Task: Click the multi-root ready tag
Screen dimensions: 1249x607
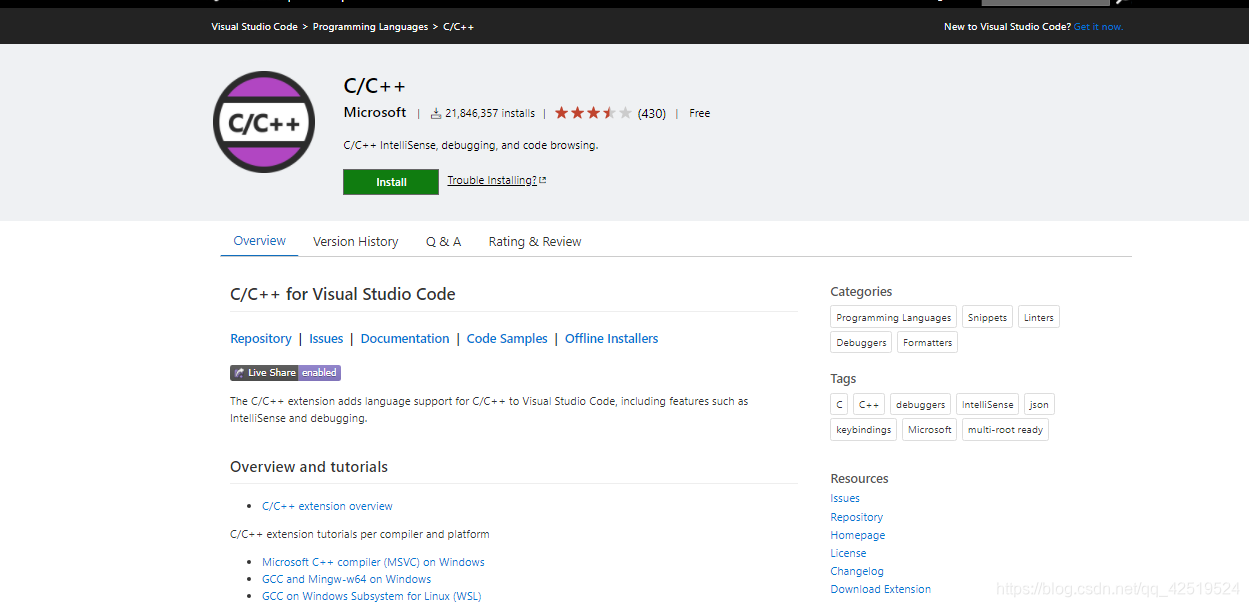Action: tap(1005, 429)
